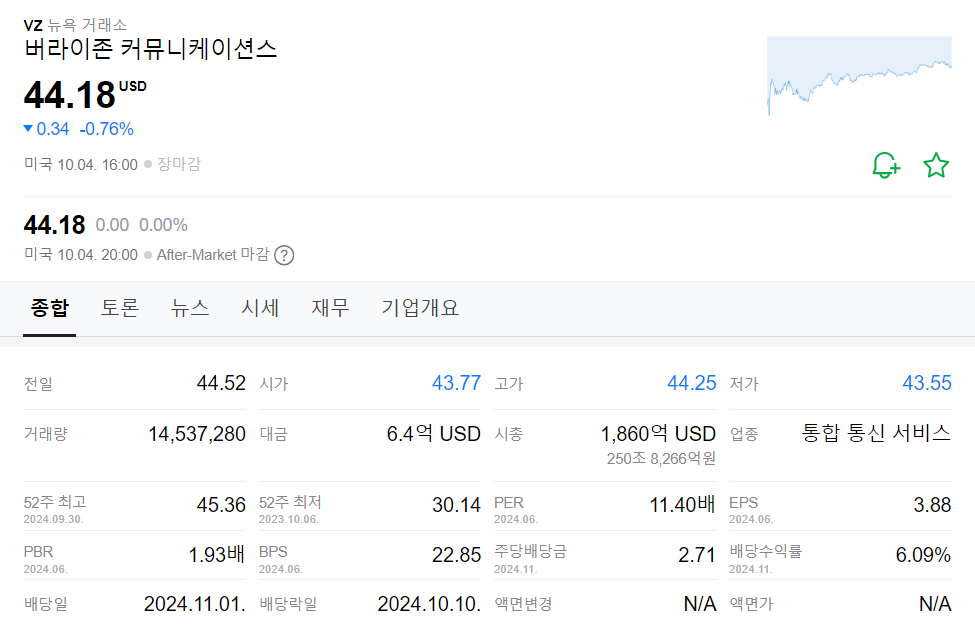Click the 시가 value 43.77
The width and height of the screenshot is (975, 630).
tap(456, 383)
